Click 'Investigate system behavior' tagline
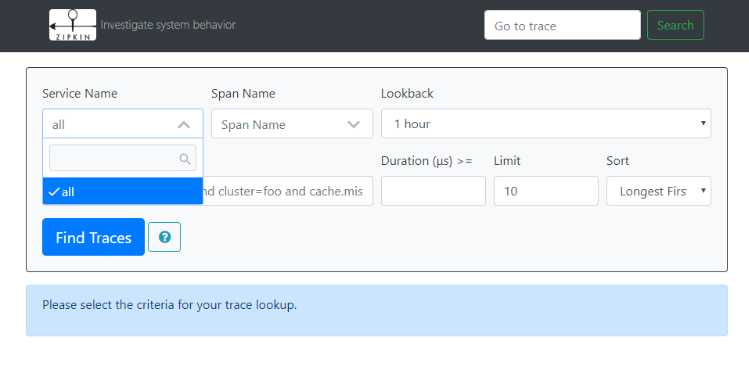 pos(168,25)
